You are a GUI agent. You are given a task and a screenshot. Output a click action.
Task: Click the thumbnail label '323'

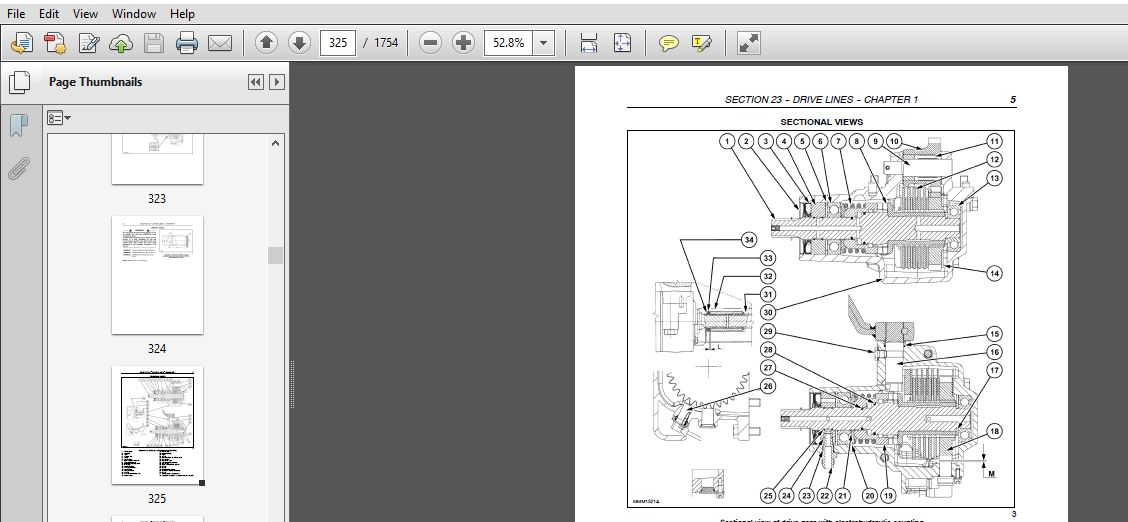pos(157,199)
